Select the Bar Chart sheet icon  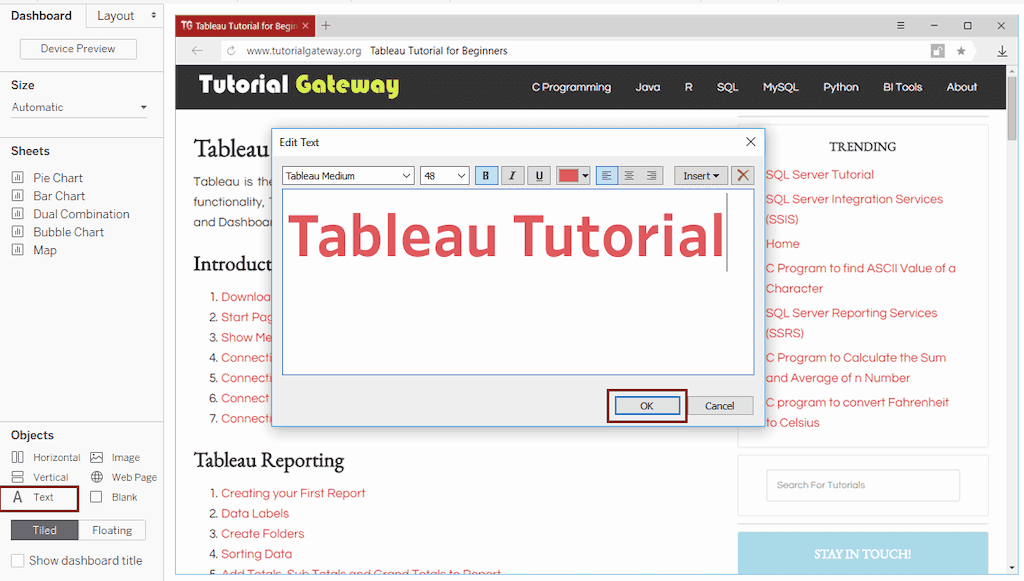pos(18,196)
